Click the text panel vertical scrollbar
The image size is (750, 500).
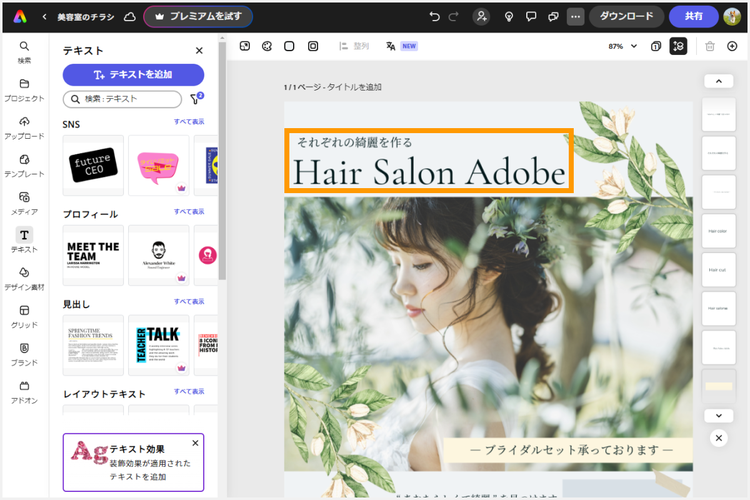click(222, 160)
